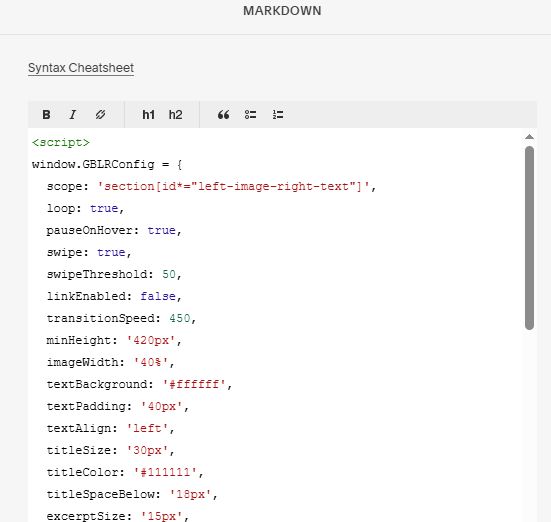Create a bulleted list

[251, 115]
